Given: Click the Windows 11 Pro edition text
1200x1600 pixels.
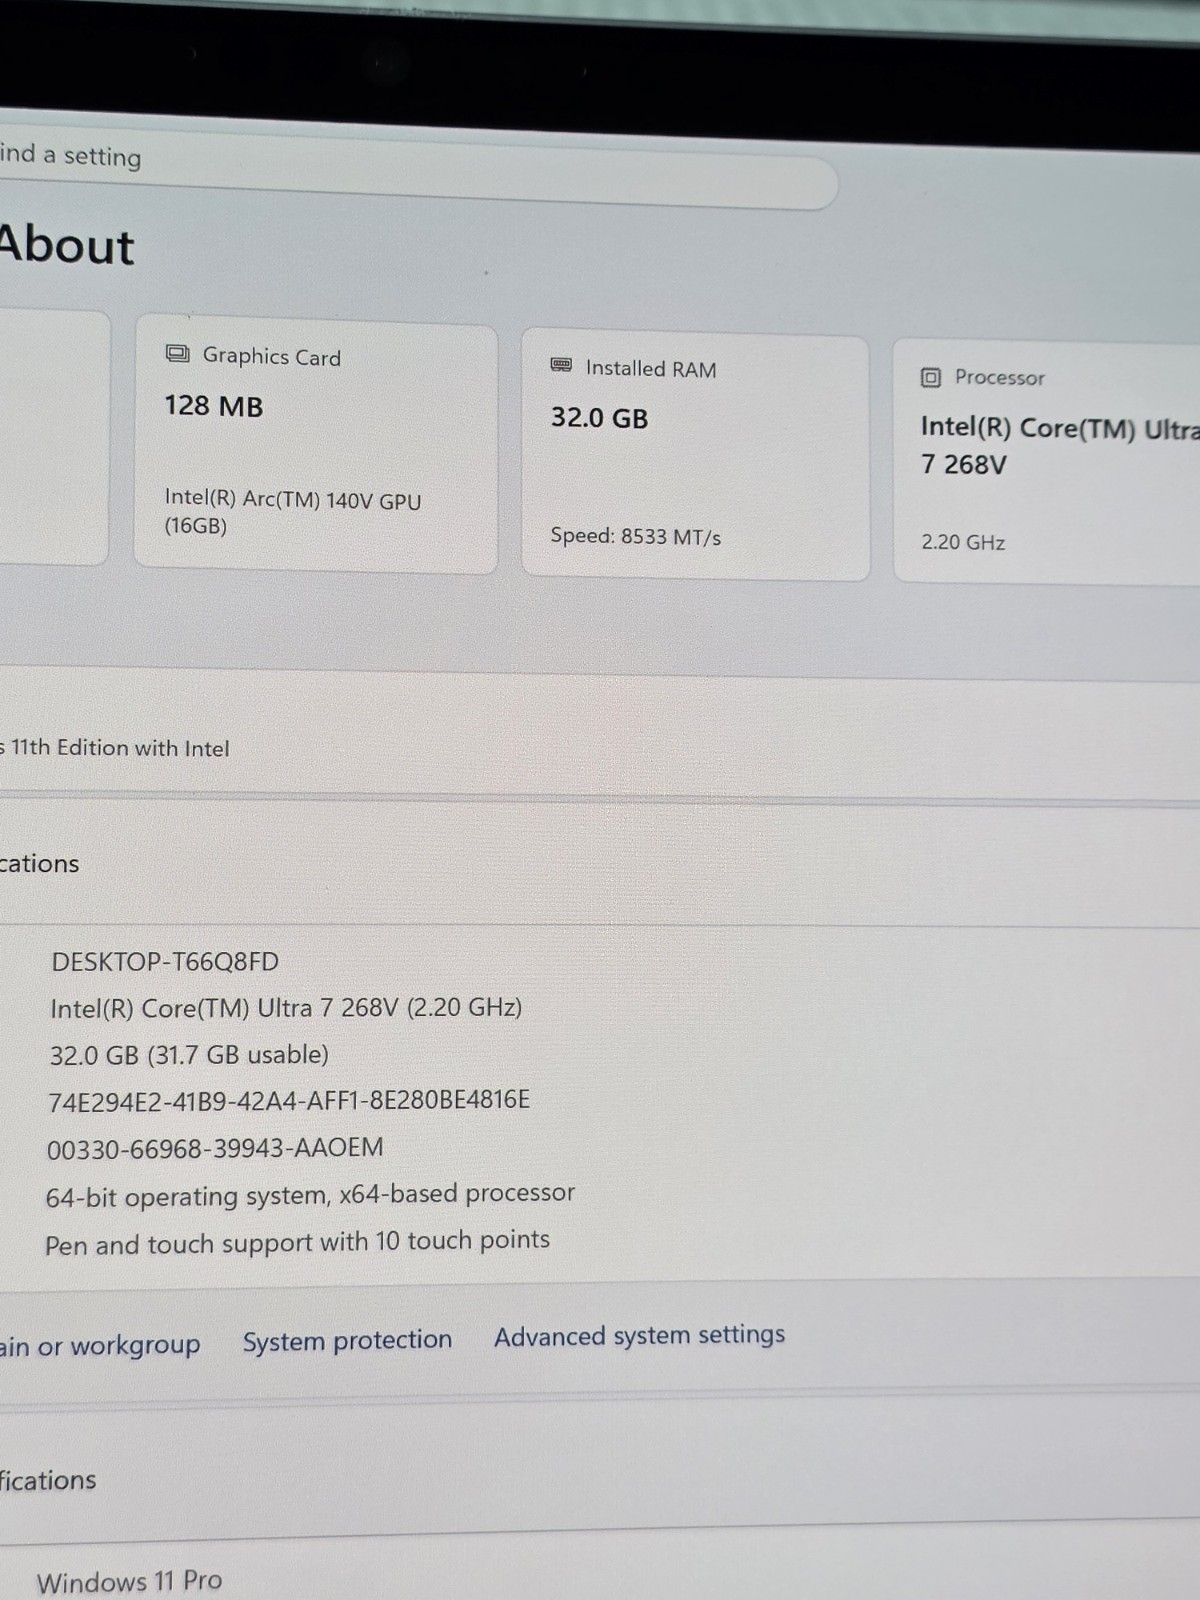Looking at the screenshot, I should coord(129,1581).
